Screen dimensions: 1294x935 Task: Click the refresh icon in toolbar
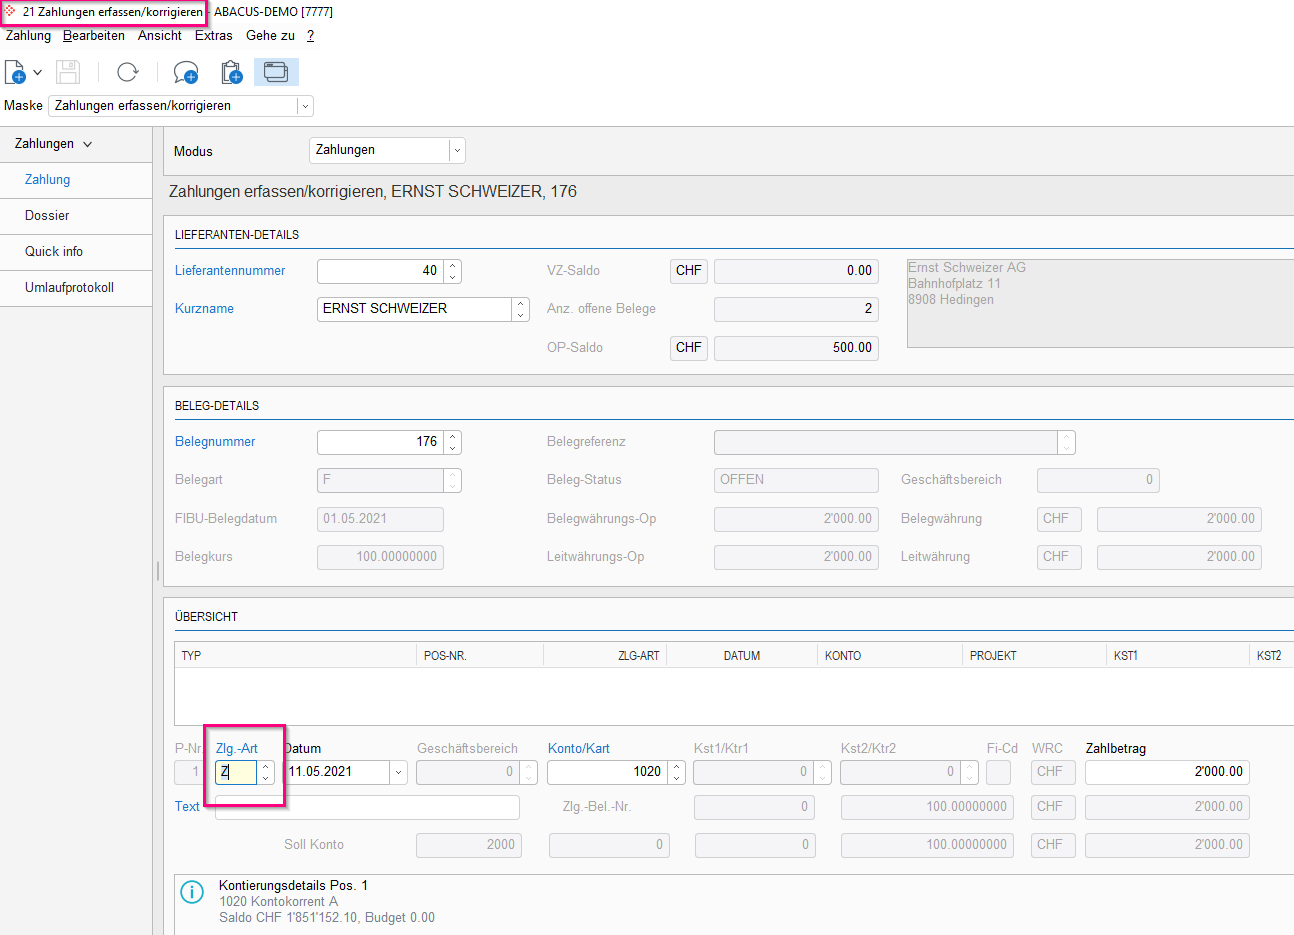[x=127, y=72]
